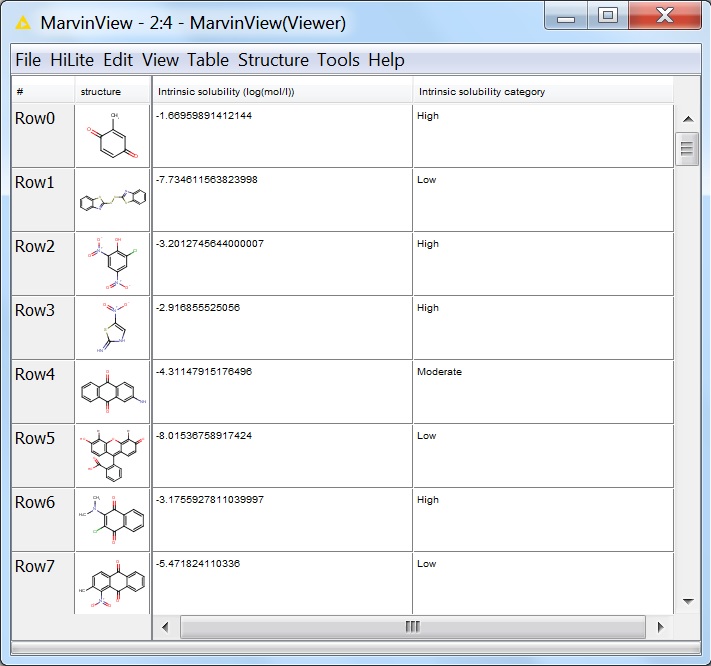Open the File menu
This screenshot has height=666, width=711.
coord(28,60)
